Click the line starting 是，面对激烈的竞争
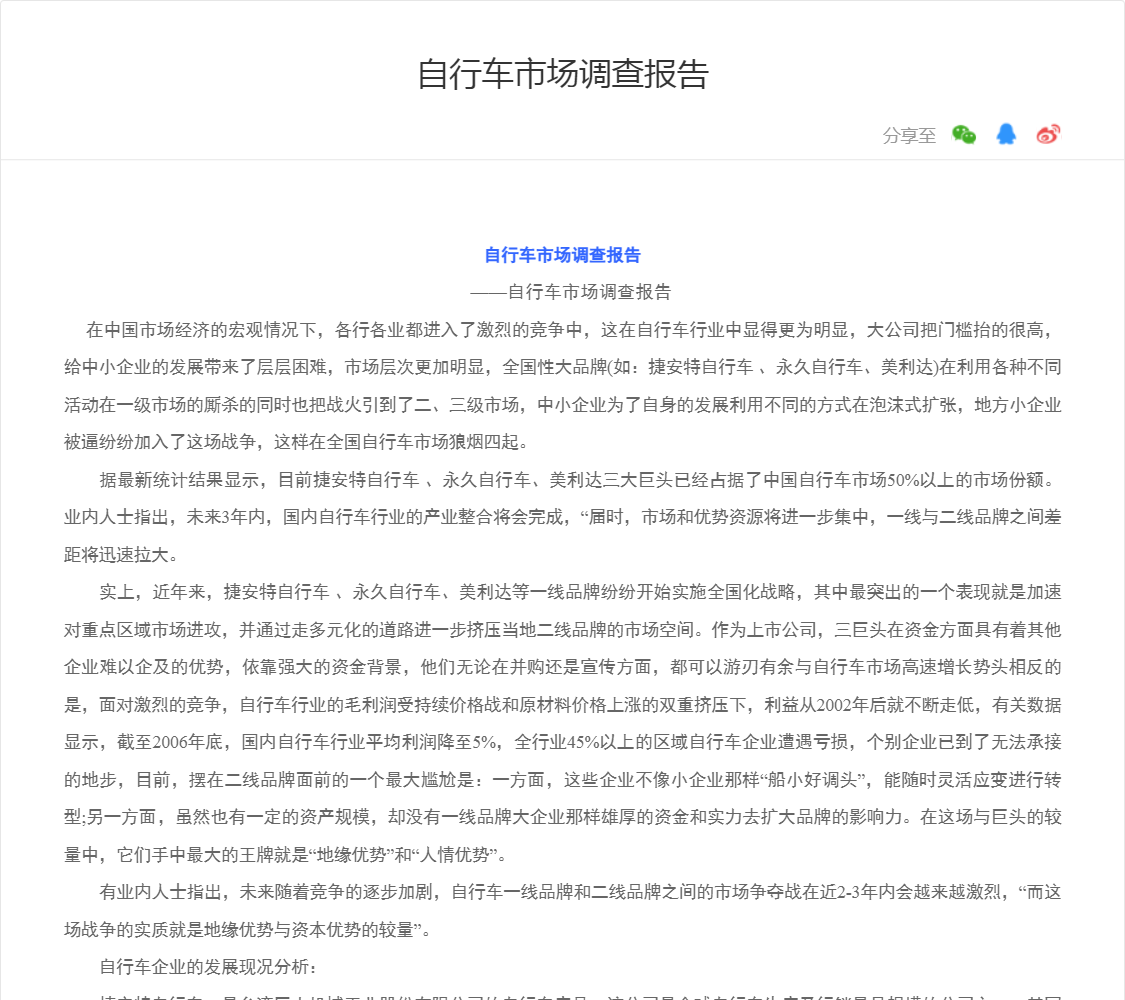 pyautogui.click(x=562, y=704)
